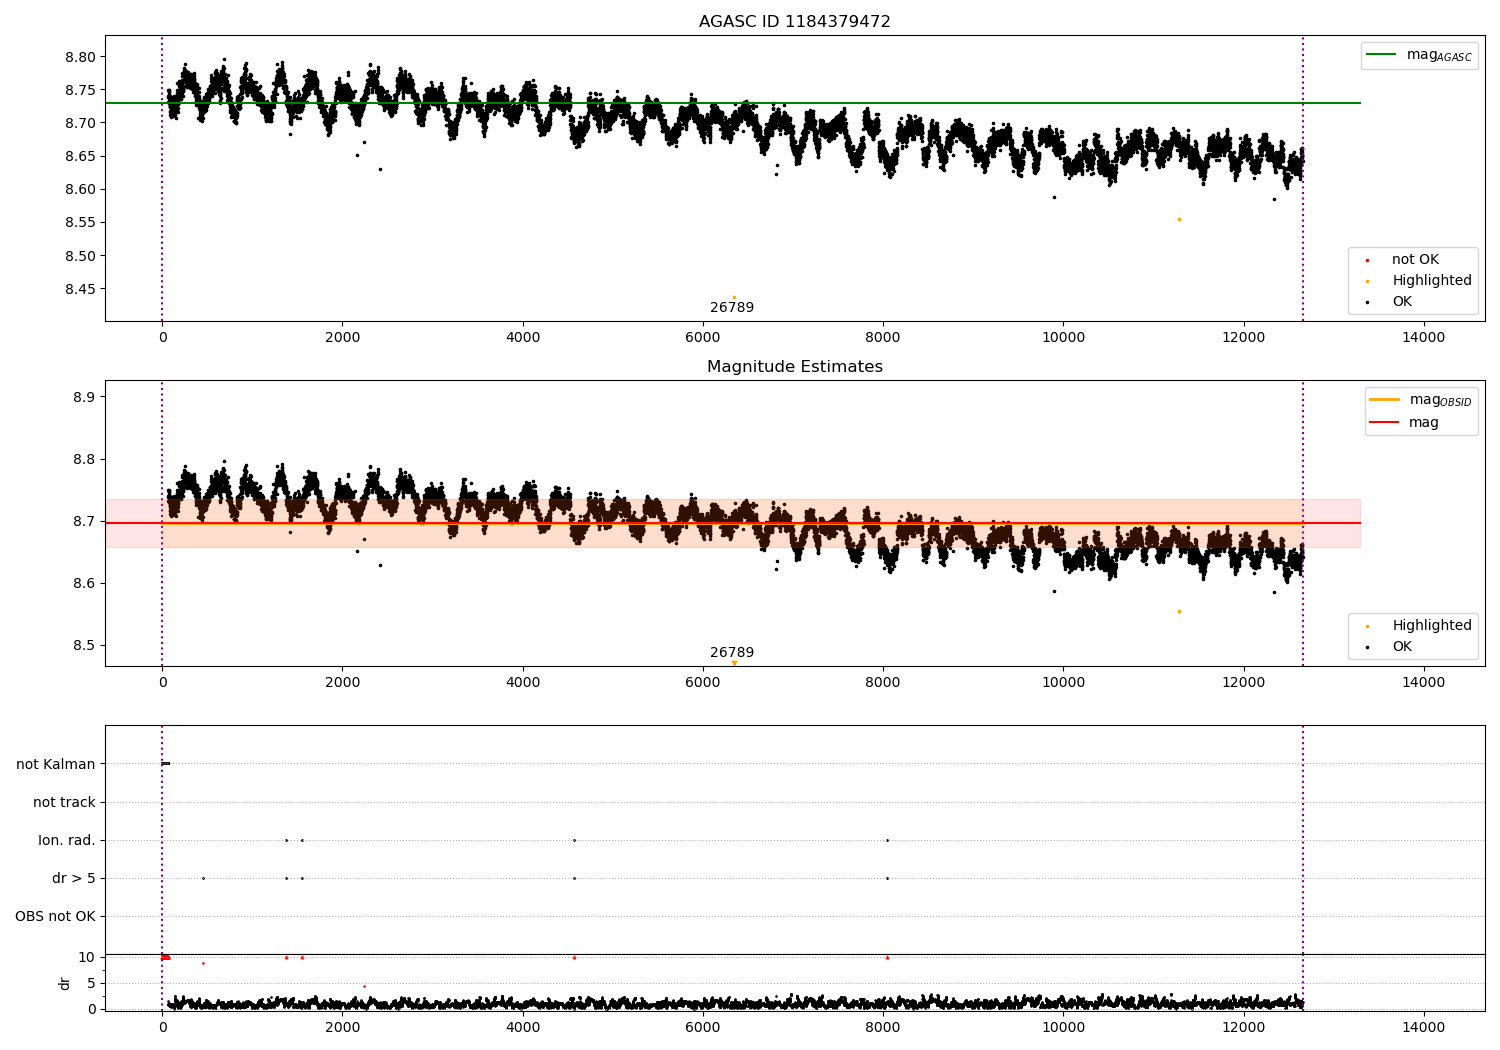Screen dimensions: 1500x1050
Task: Click the 'Ion. rad.' flag dot near x 8000
Action: tap(887, 840)
